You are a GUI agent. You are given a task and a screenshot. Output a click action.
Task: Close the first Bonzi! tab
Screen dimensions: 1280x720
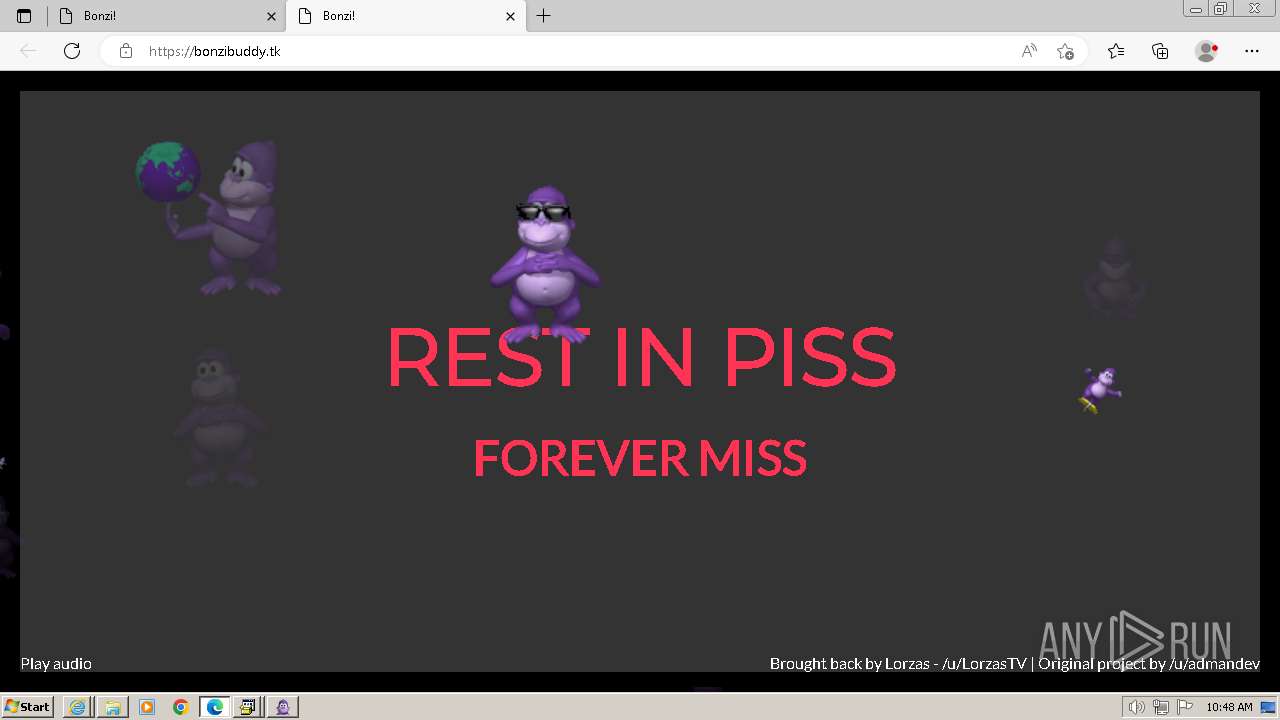271,16
